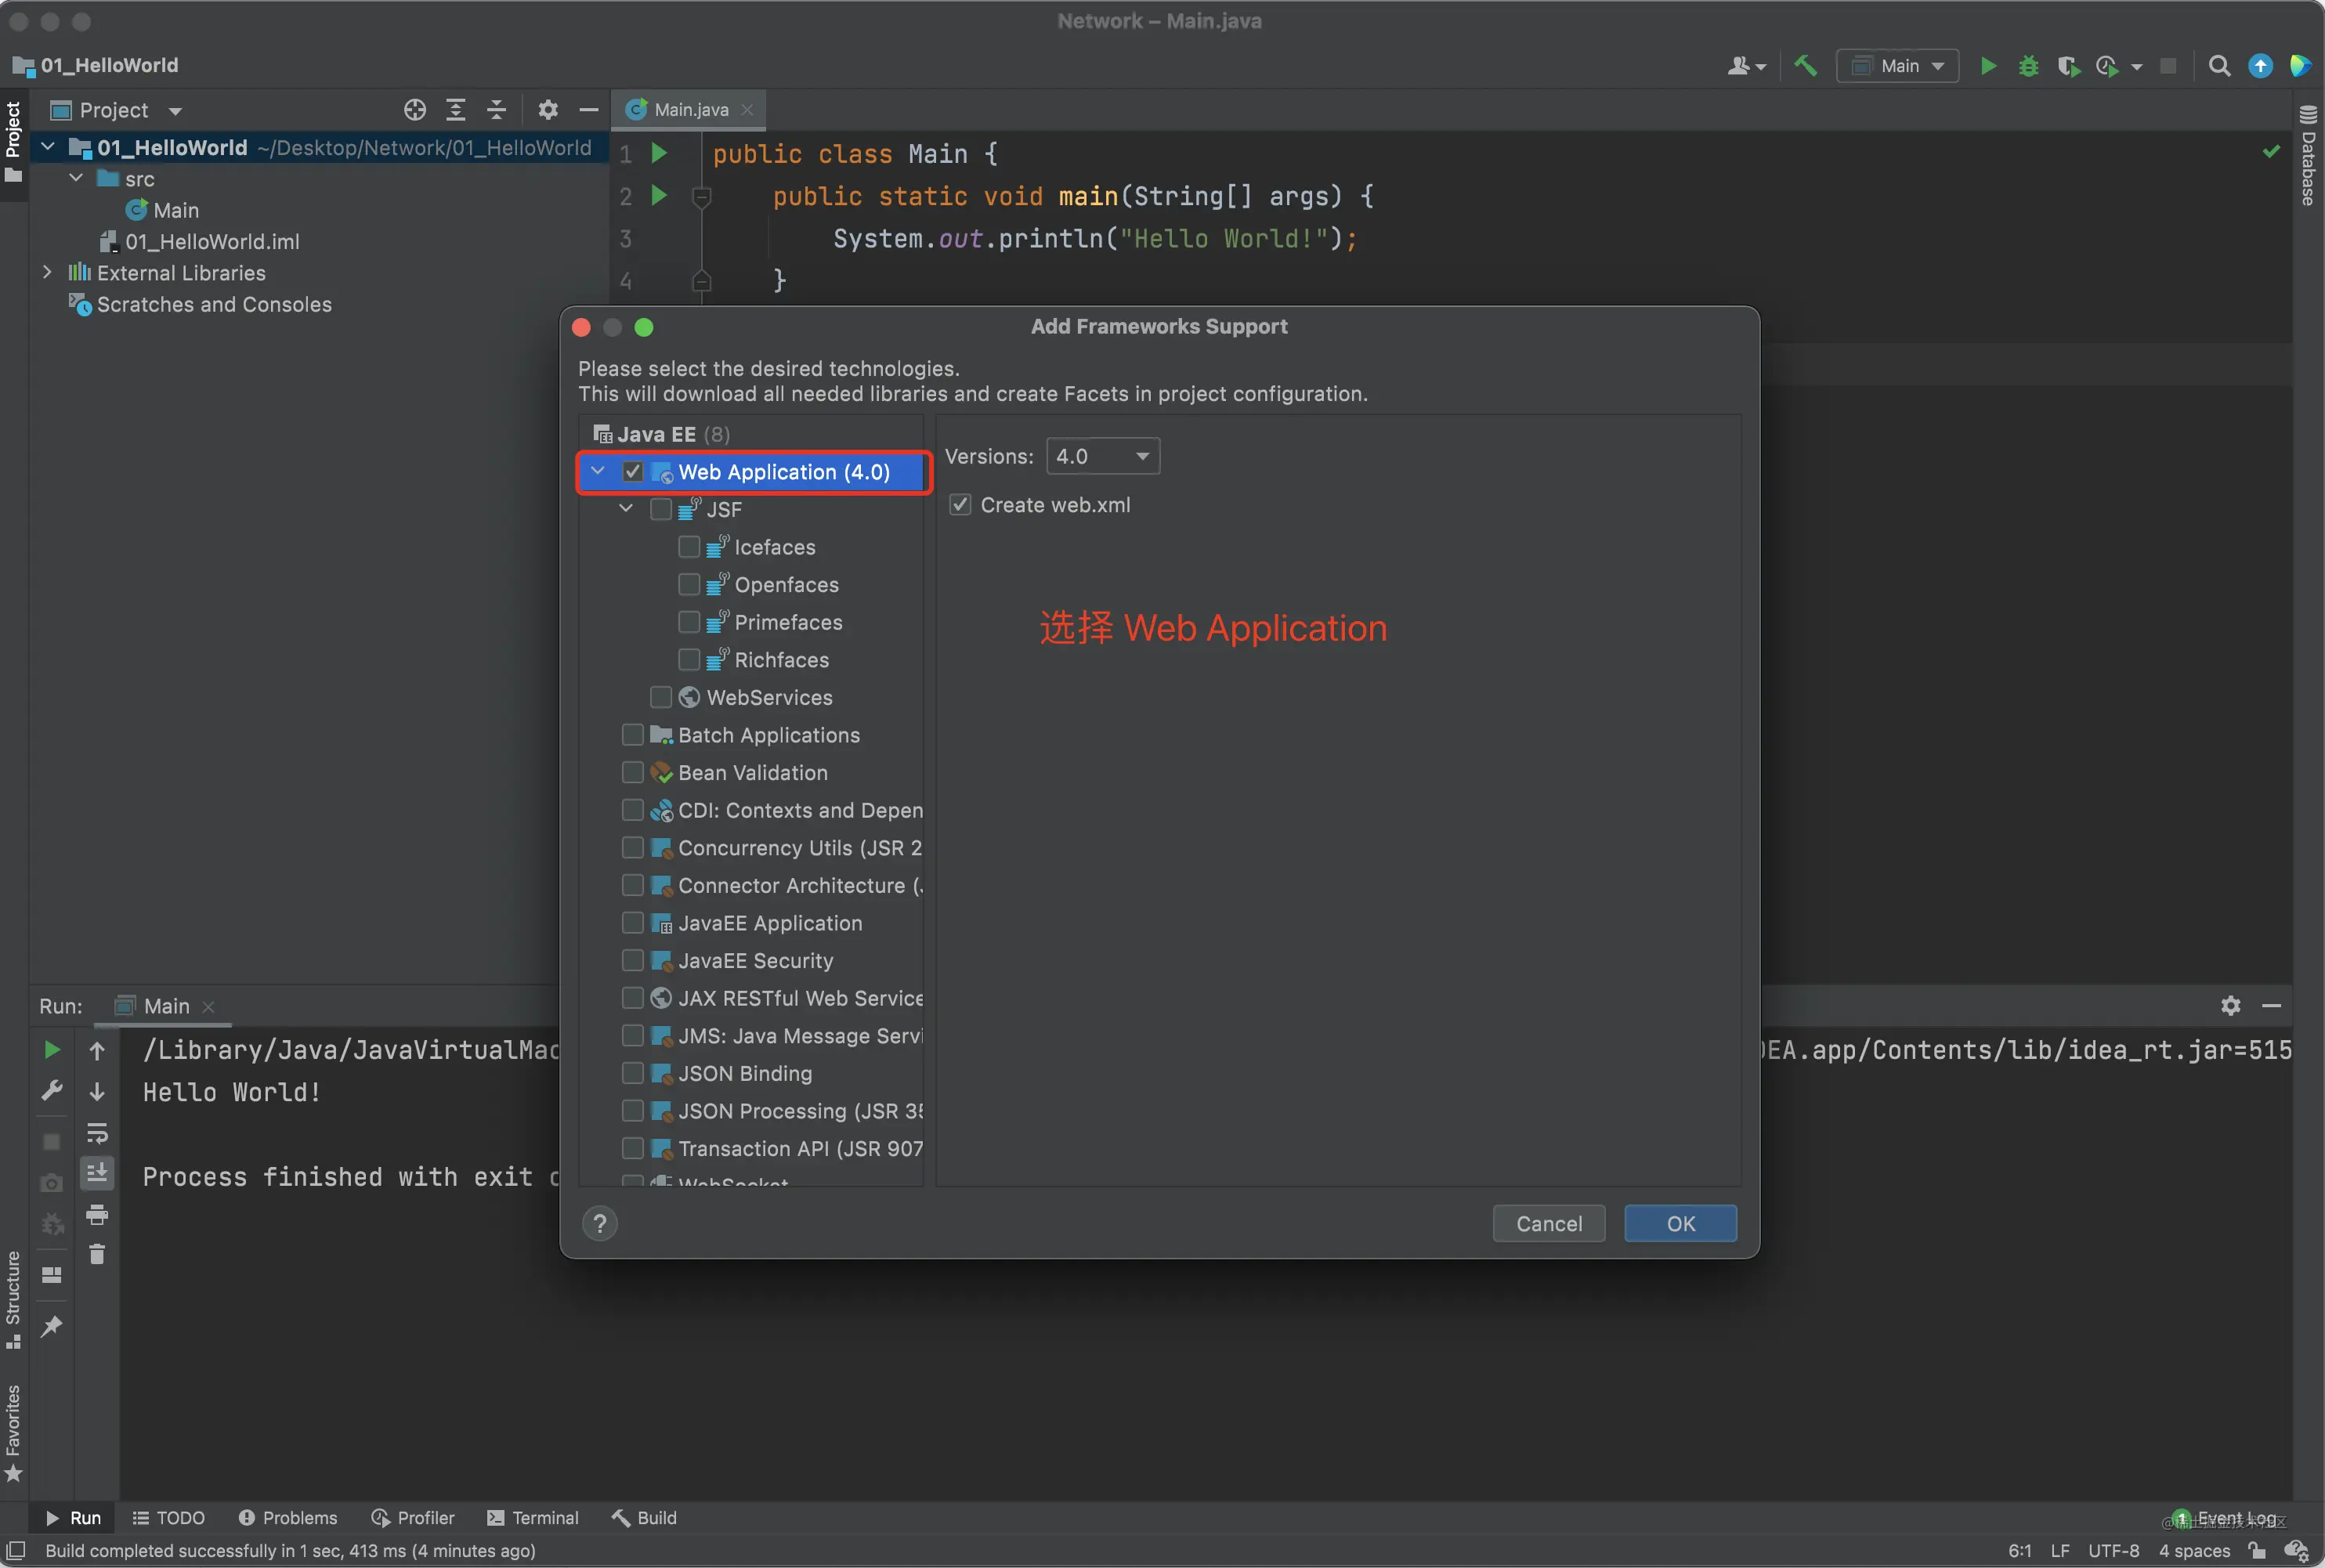Viewport: 2325px width, 1568px height.
Task: Click the Build project hammer icon
Action: [1805, 66]
